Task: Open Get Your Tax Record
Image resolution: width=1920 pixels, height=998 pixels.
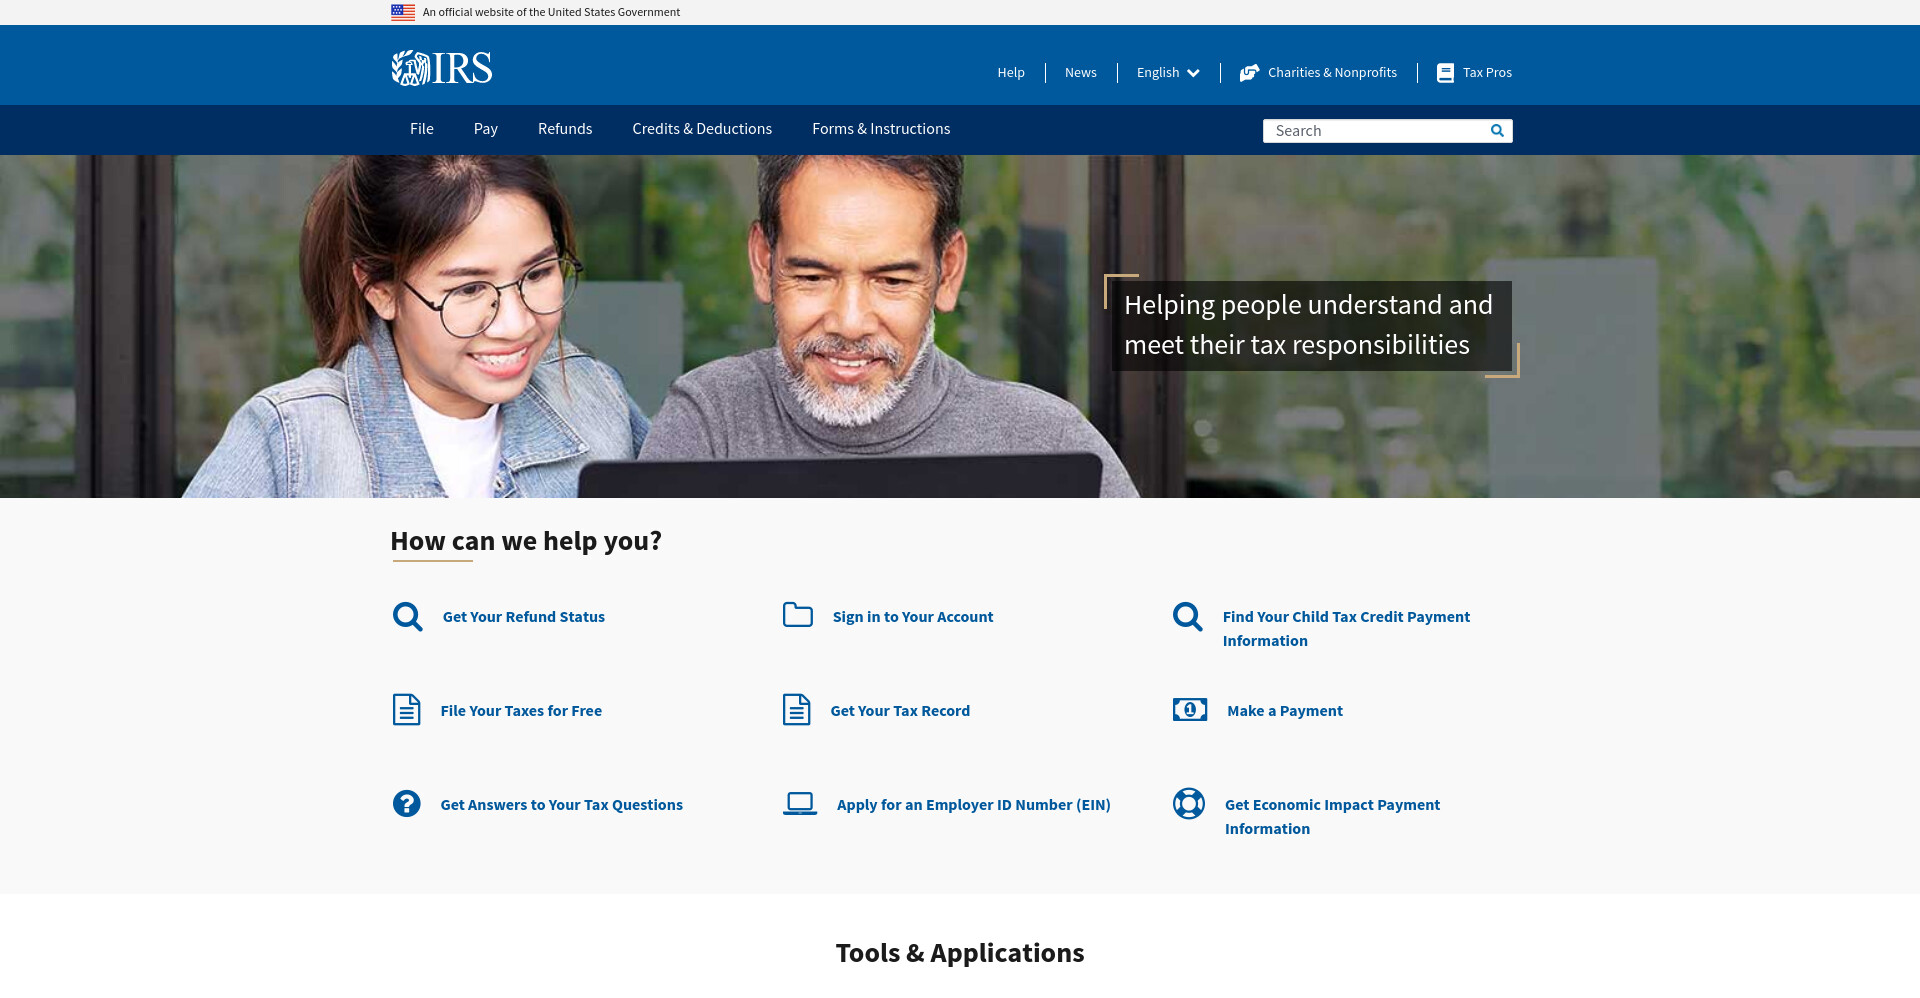Action: 900,711
